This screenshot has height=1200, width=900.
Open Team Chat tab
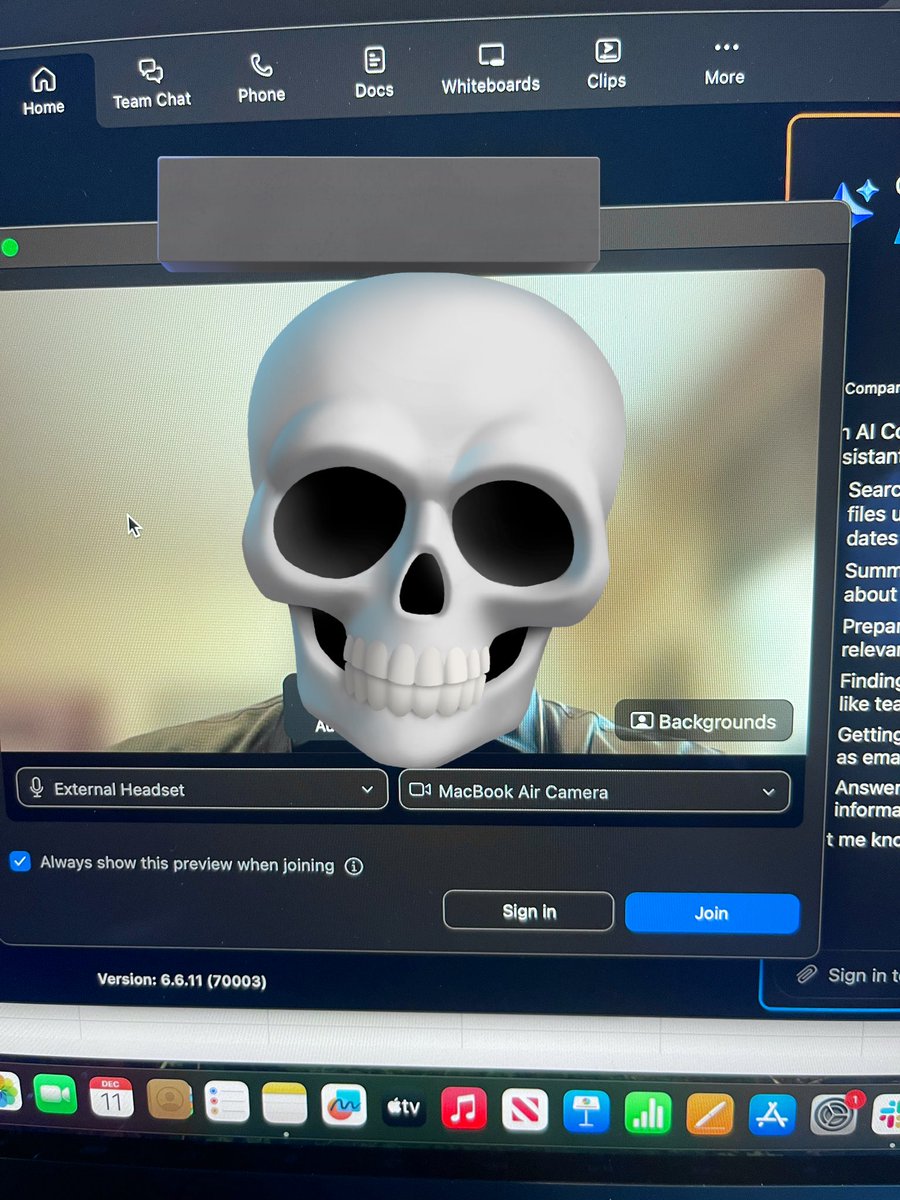coord(151,84)
